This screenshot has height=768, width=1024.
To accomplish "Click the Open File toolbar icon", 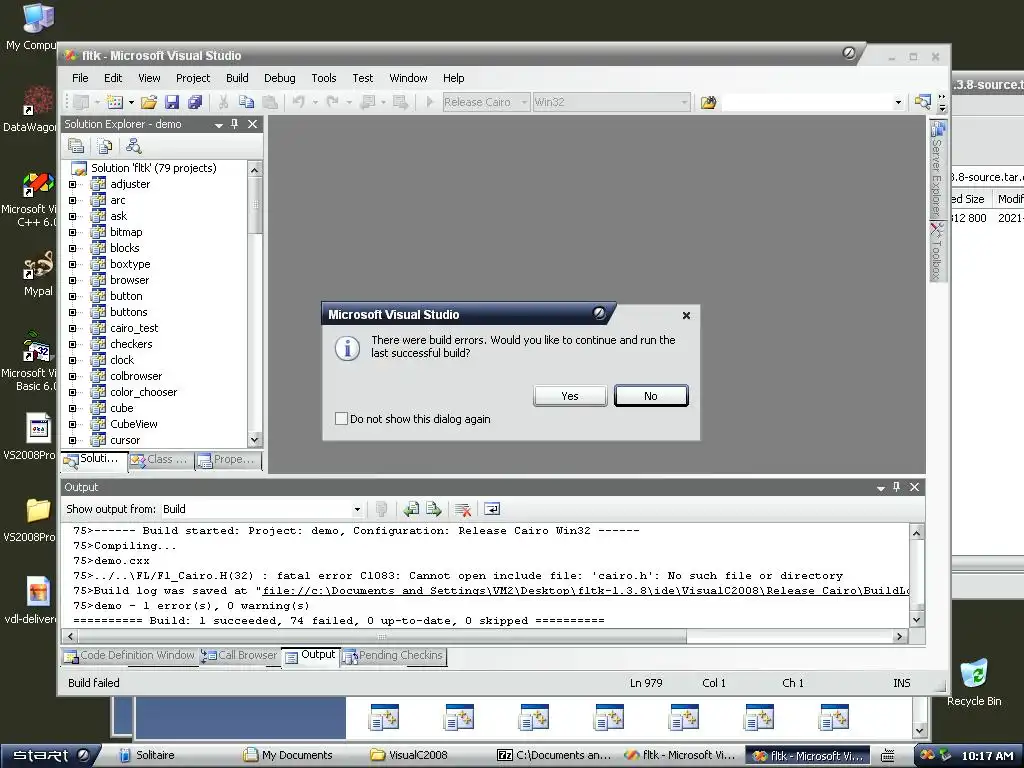I will coord(149,102).
